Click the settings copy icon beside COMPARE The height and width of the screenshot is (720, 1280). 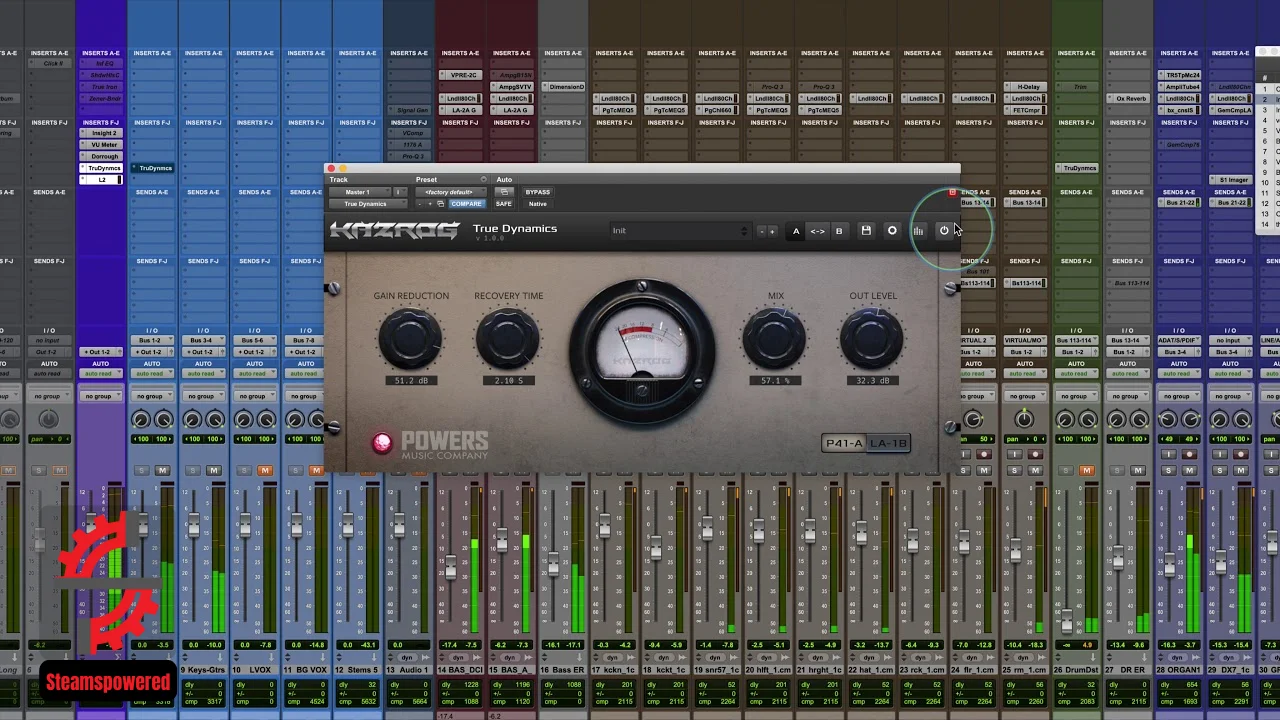[x=440, y=204]
